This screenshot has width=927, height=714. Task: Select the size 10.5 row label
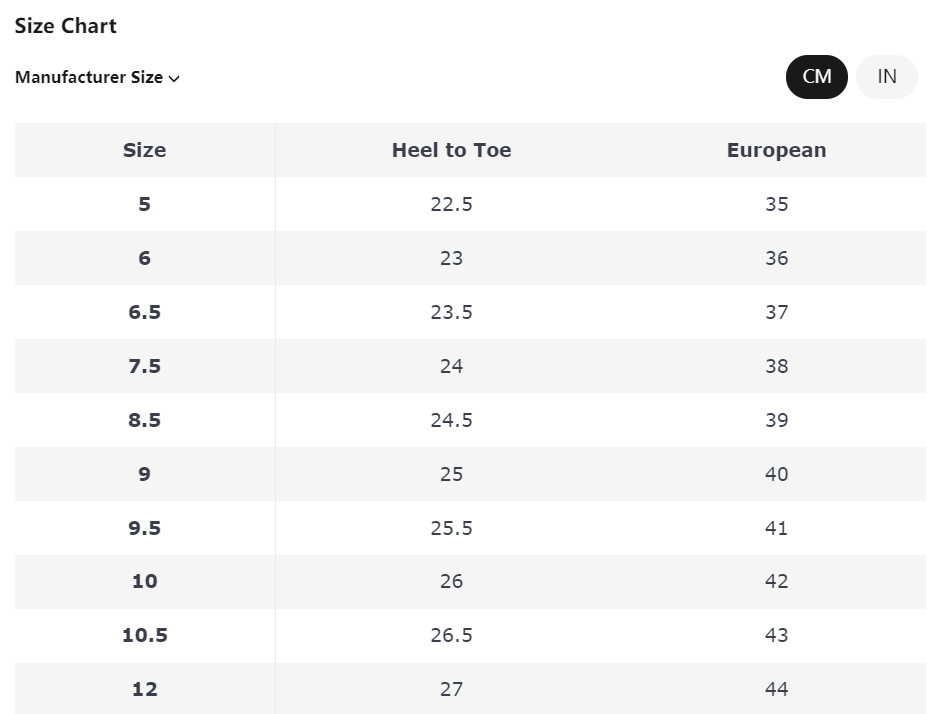[x=145, y=635]
